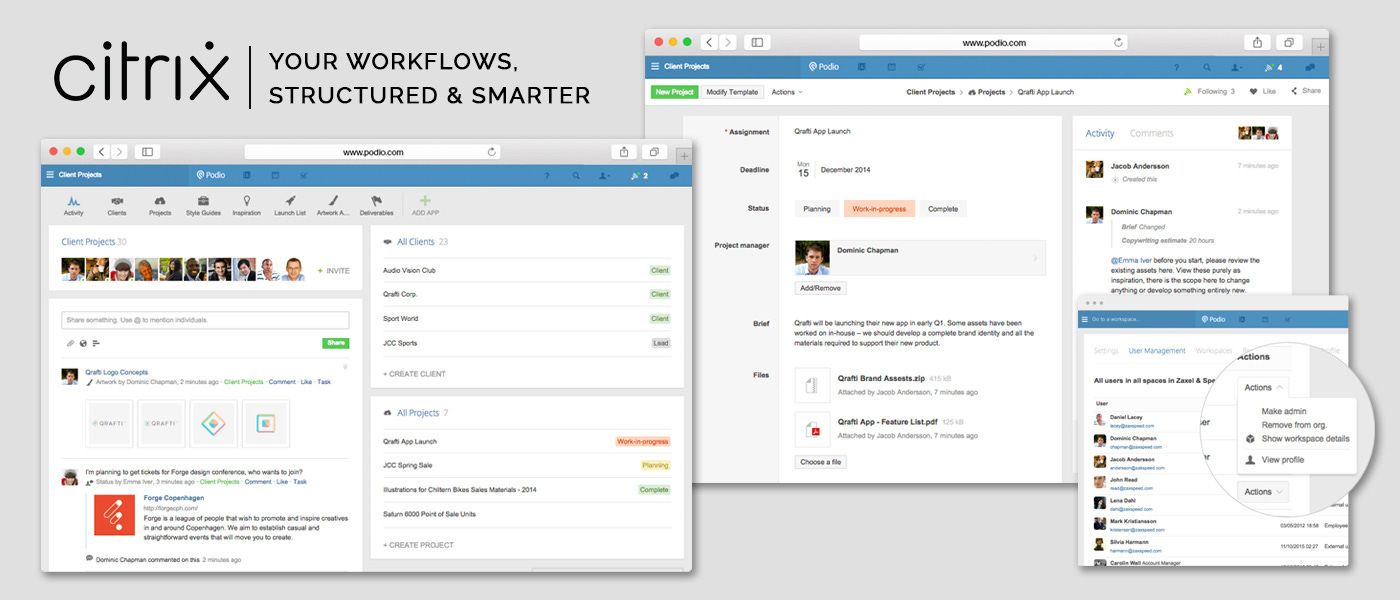
Task: Open hamburger menu in user management window
Action: coord(1085,319)
